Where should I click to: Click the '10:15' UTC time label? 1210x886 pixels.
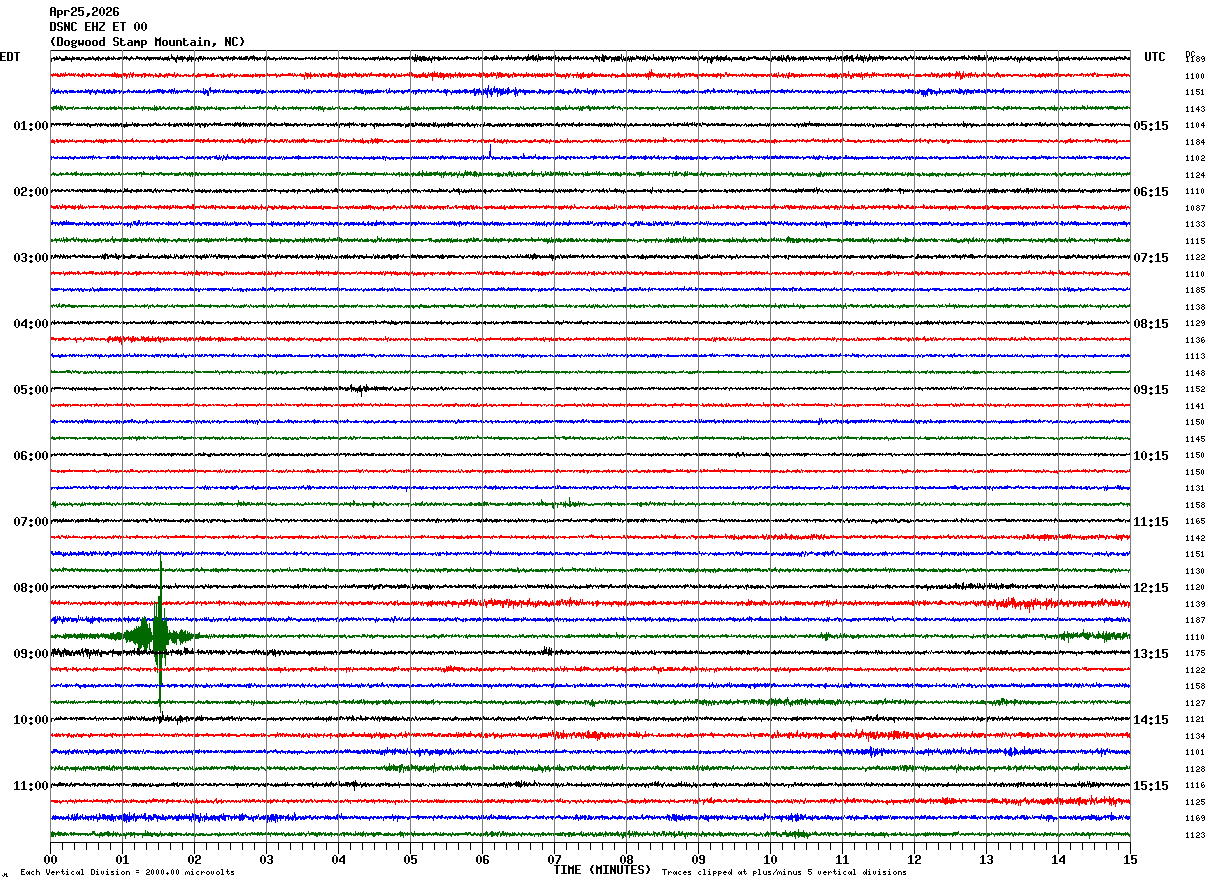coord(1150,456)
